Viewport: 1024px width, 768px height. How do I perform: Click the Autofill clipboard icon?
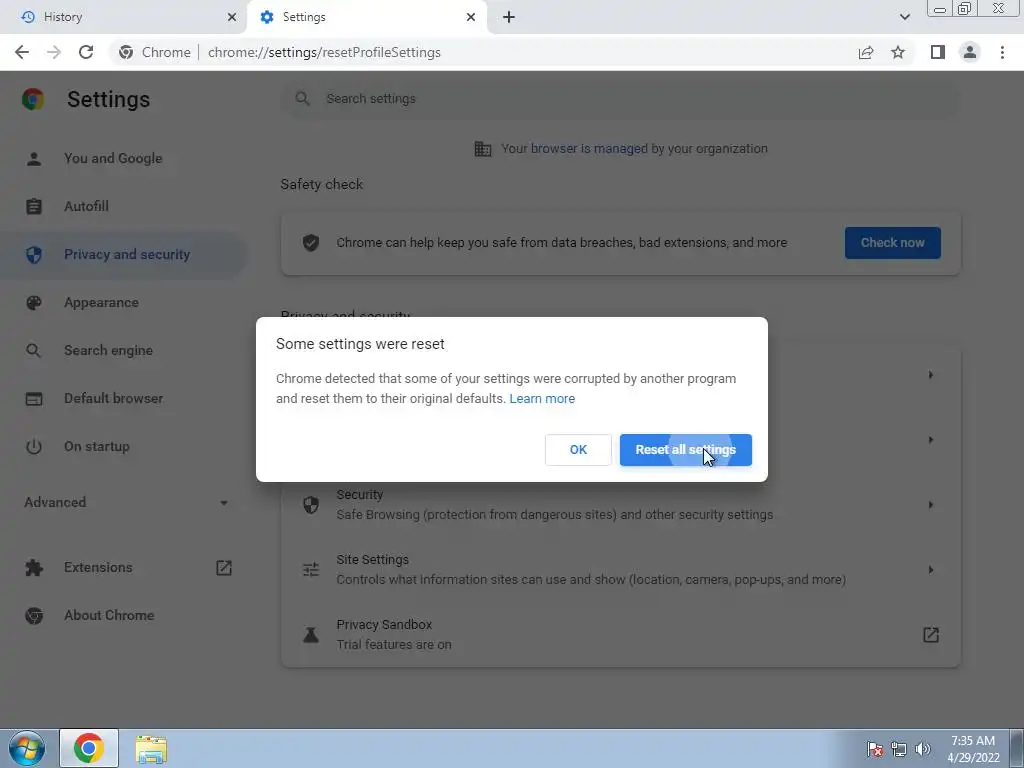pos(34,206)
